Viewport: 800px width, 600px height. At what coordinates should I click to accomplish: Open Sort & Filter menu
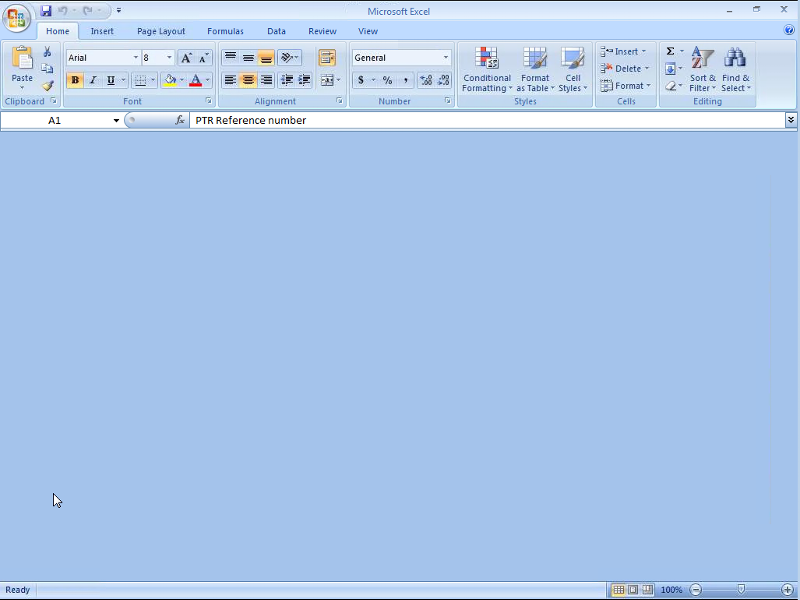[x=703, y=69]
